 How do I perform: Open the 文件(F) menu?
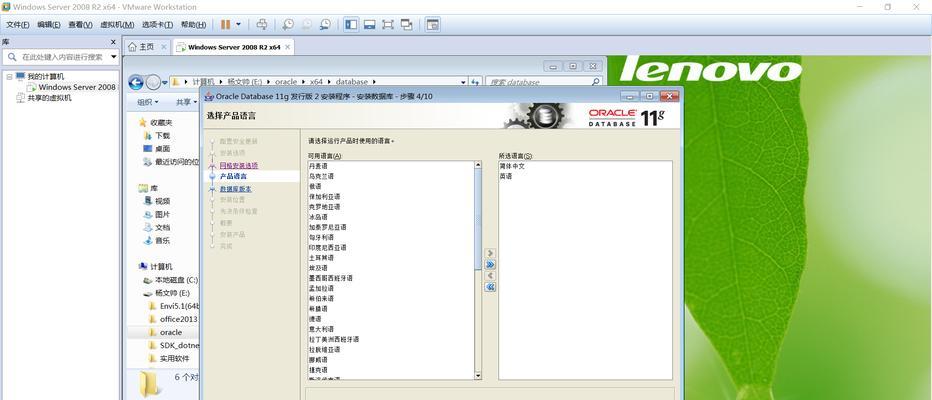17,25
